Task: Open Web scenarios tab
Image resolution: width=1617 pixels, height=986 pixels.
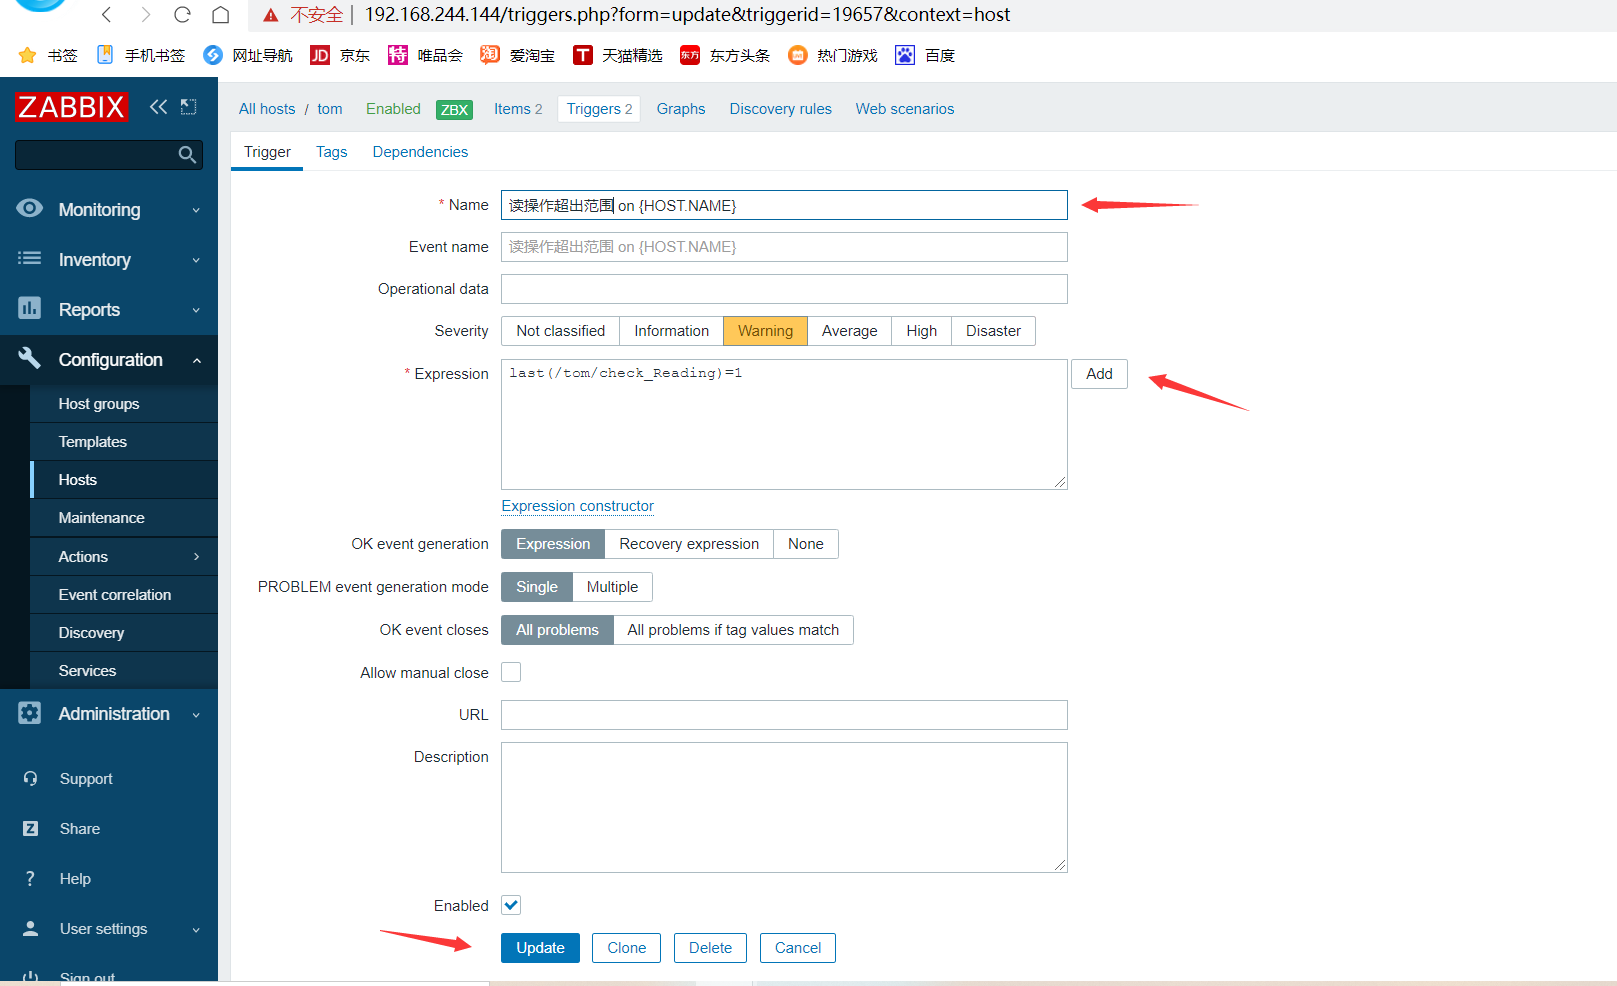Action: click(905, 109)
